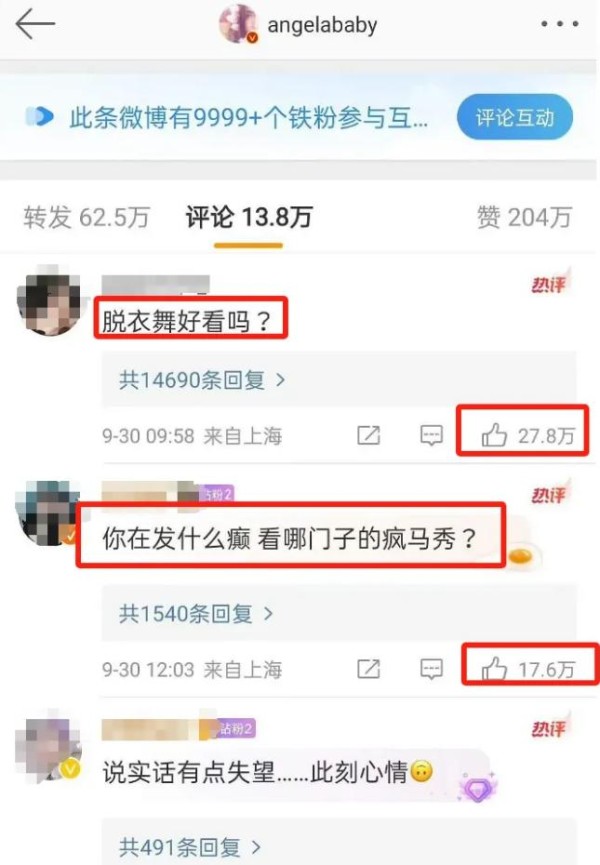The width and height of the screenshot is (600, 865).
Task: Reply to the first hot comment
Action: (x=431, y=435)
